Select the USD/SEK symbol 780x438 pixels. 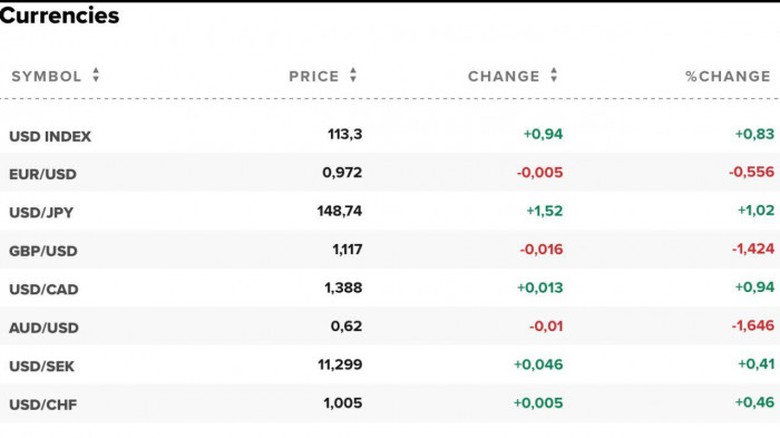pos(42,366)
